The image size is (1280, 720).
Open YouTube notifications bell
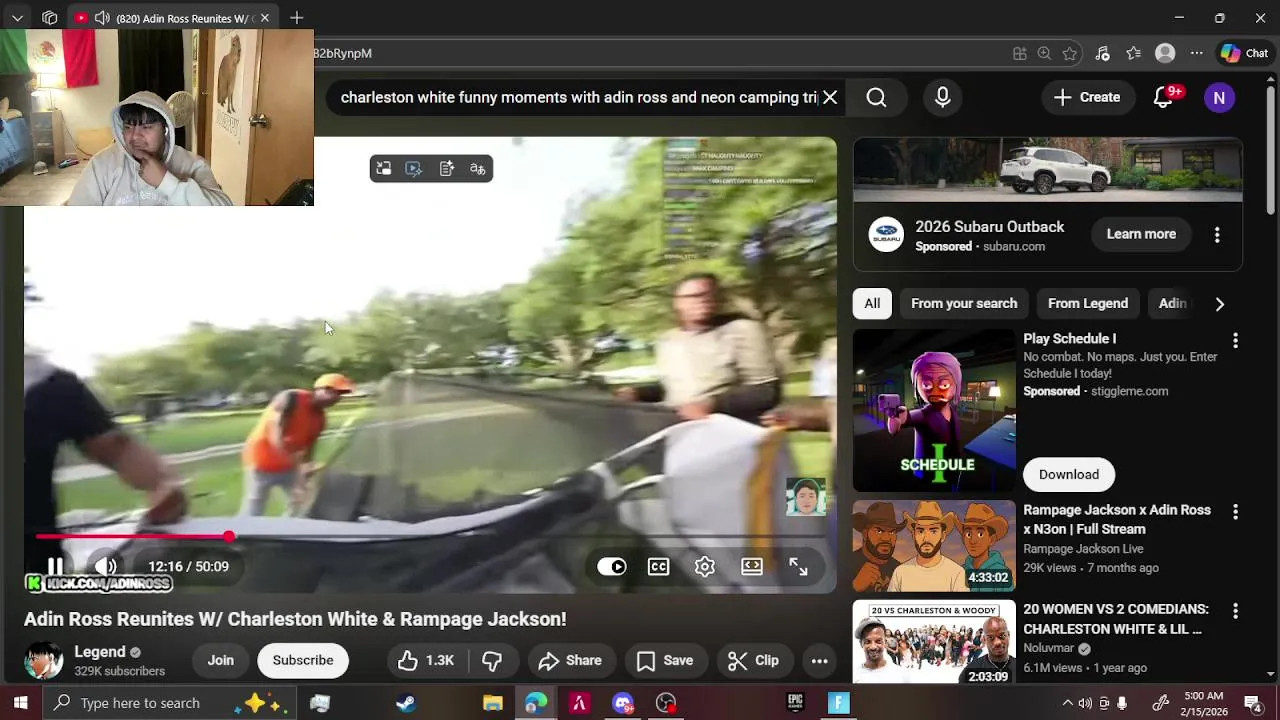[1163, 97]
